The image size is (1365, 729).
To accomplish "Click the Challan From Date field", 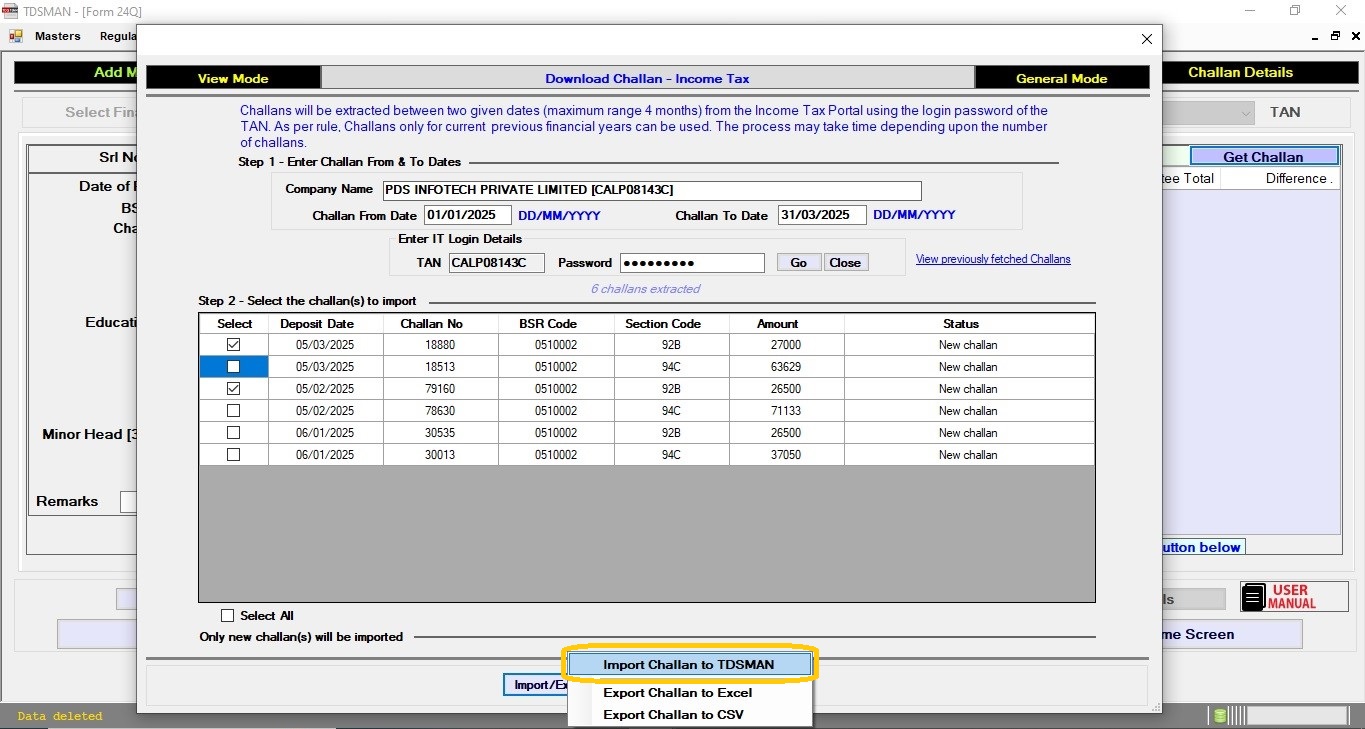I will tap(467, 215).
